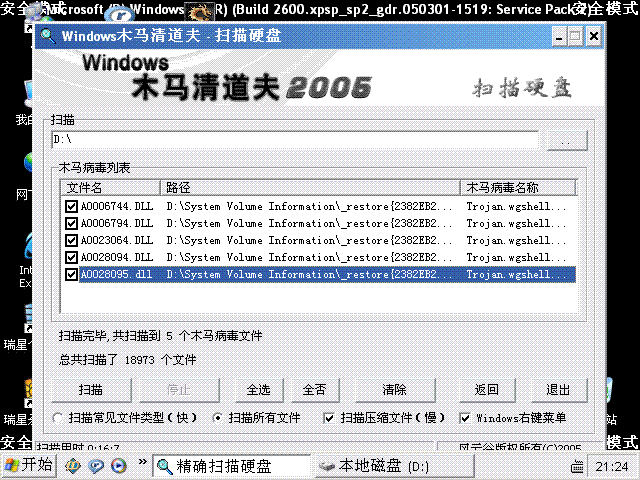Click the 全否 deselect-all button

pos(315,390)
